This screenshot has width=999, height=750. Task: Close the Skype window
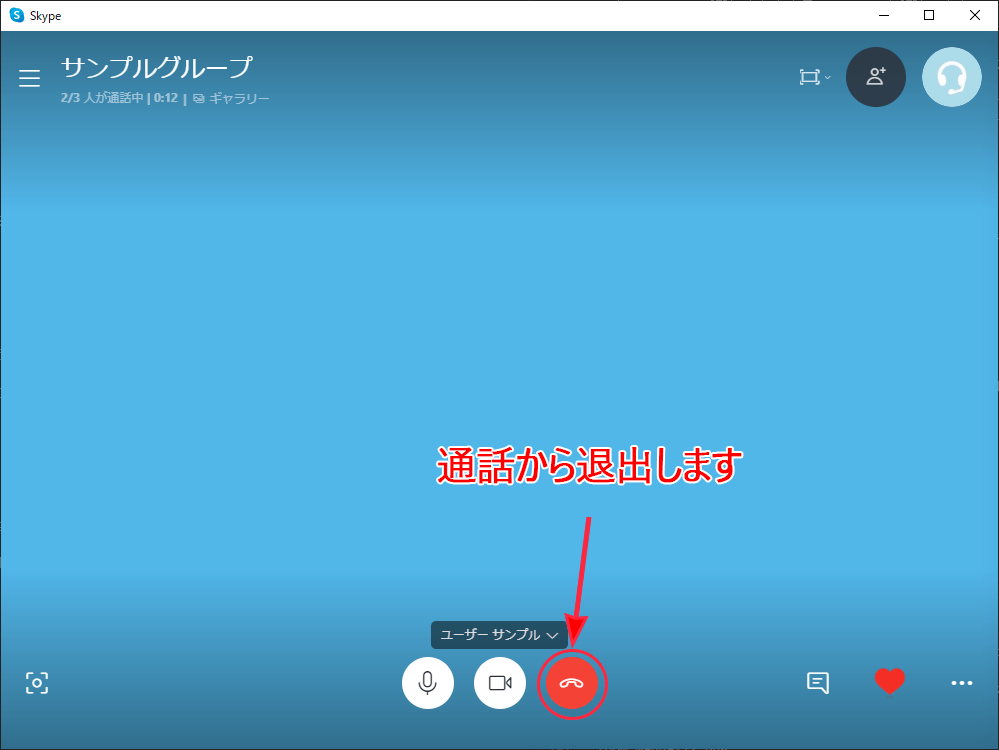[975, 15]
